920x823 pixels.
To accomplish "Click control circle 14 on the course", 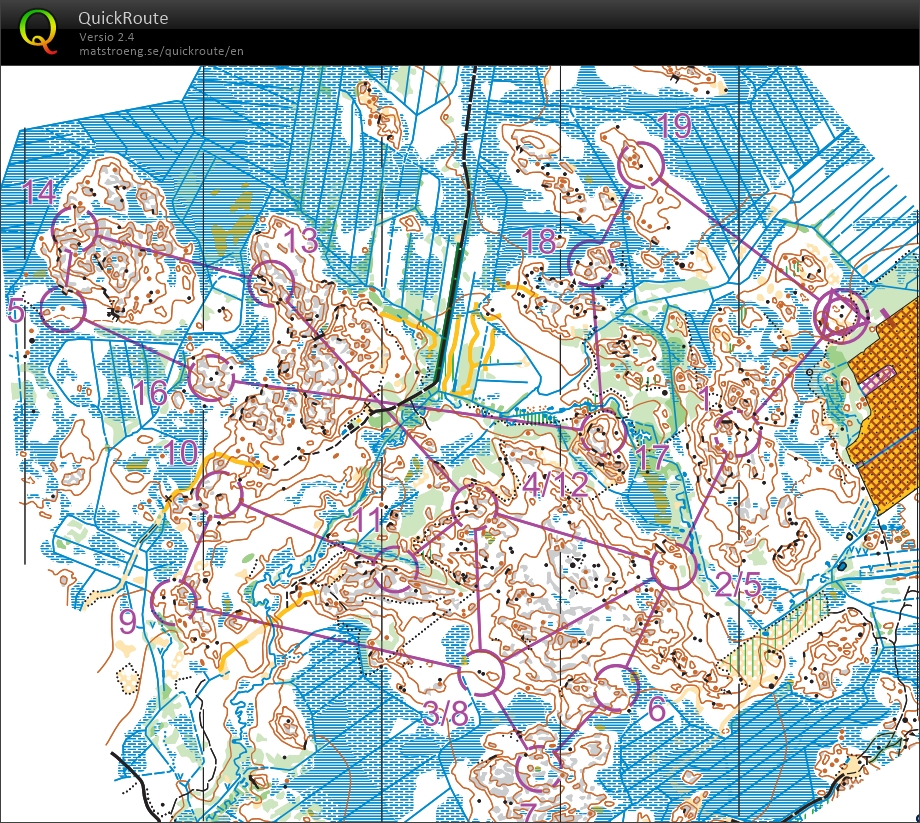I will click(x=75, y=230).
